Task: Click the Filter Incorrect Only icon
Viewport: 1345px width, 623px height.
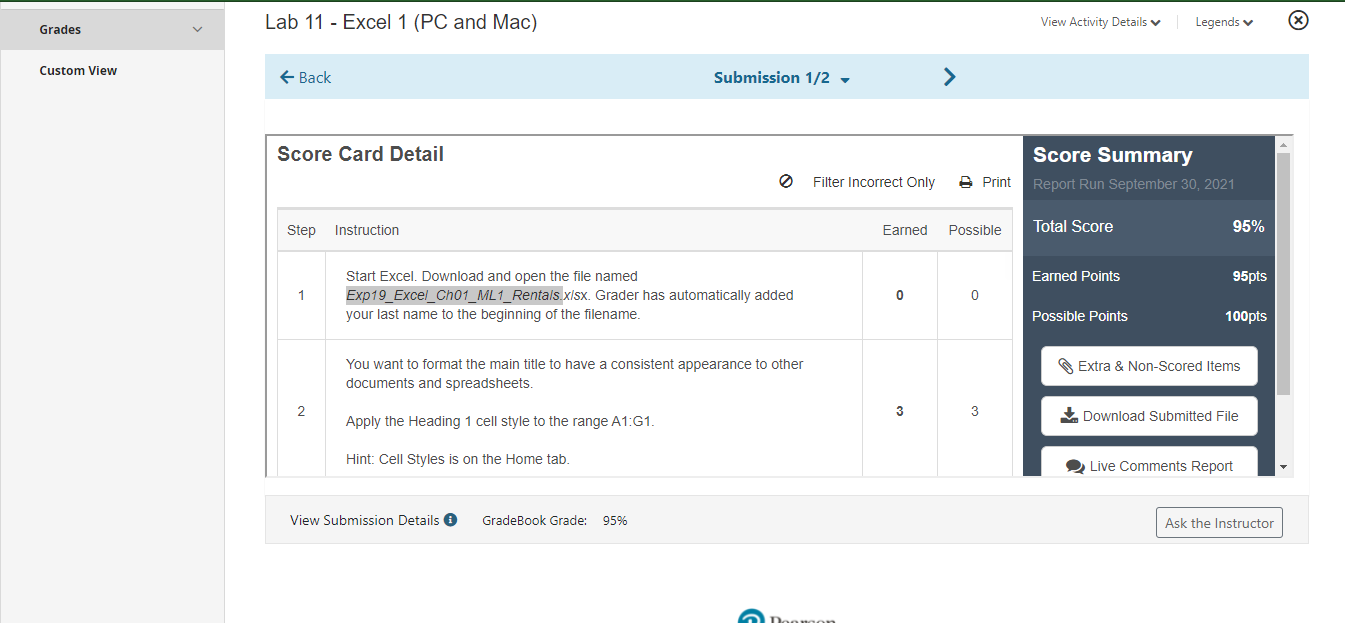Action: [x=786, y=182]
